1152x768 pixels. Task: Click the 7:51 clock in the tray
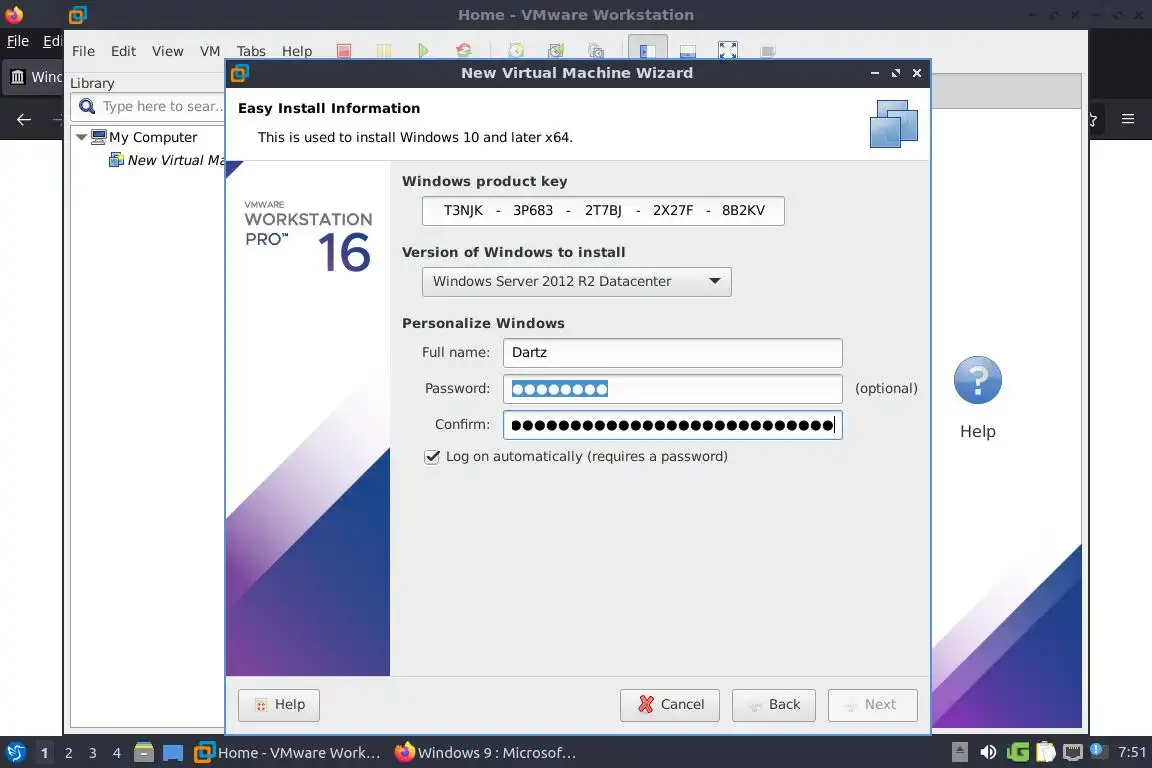1131,752
